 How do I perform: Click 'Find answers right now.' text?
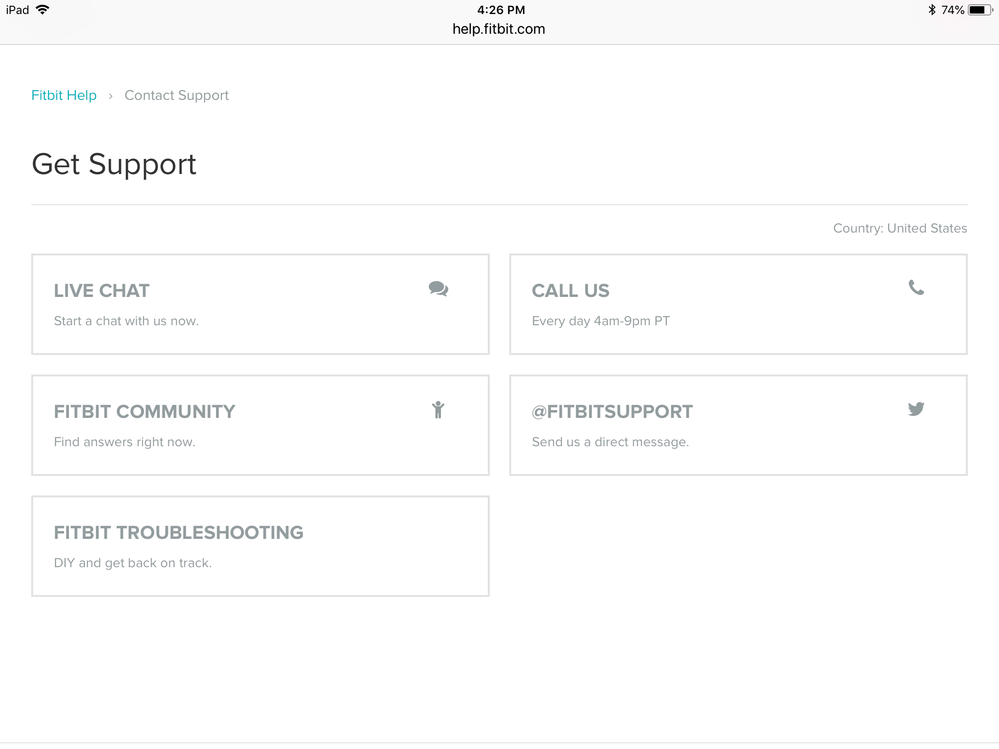click(x=124, y=442)
